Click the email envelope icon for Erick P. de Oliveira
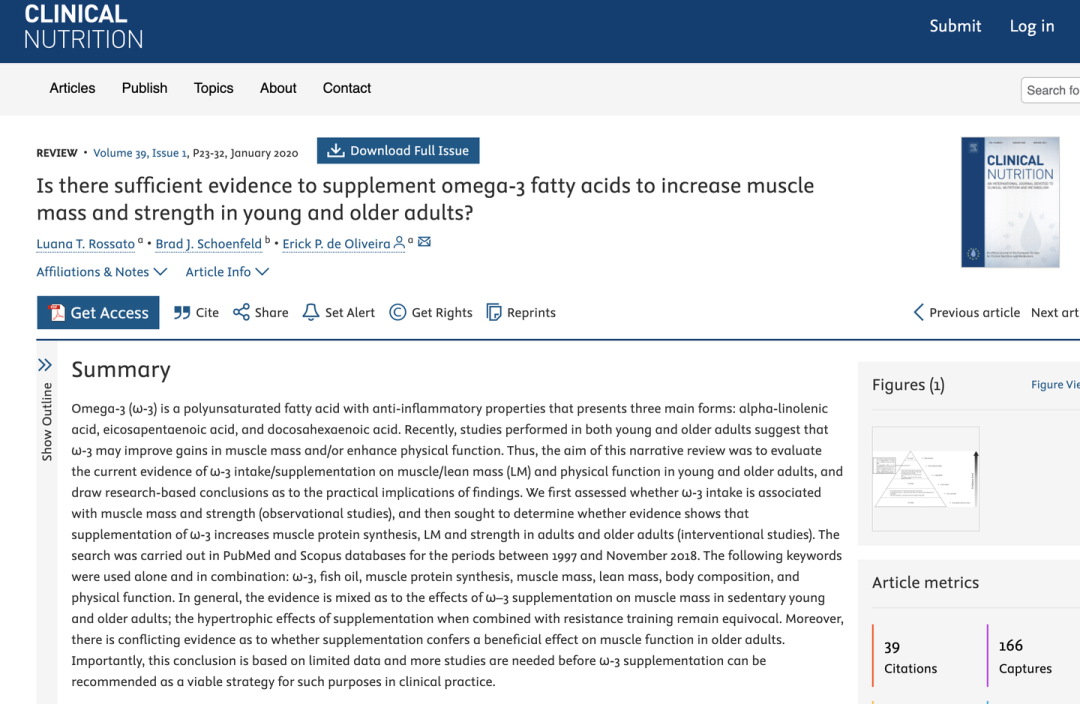Viewport: 1080px width, 704px height. coord(424,242)
